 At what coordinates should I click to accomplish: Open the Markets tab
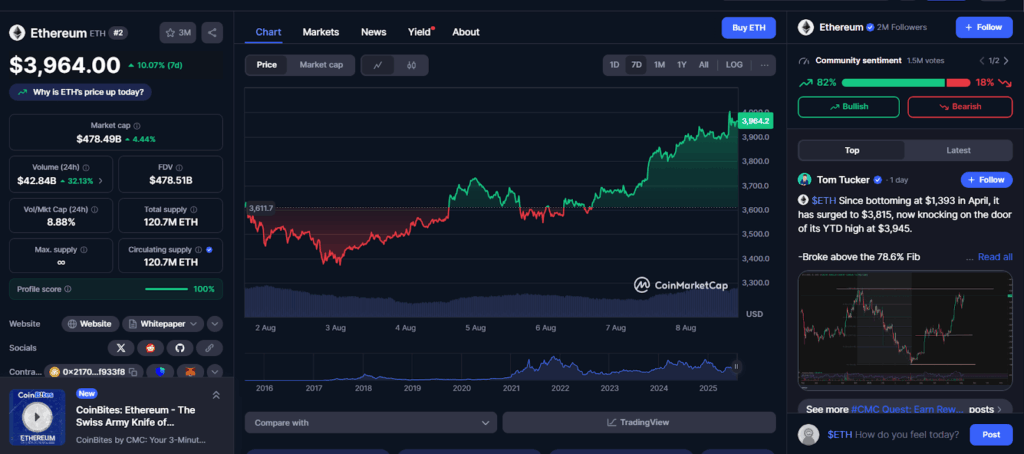(x=321, y=32)
